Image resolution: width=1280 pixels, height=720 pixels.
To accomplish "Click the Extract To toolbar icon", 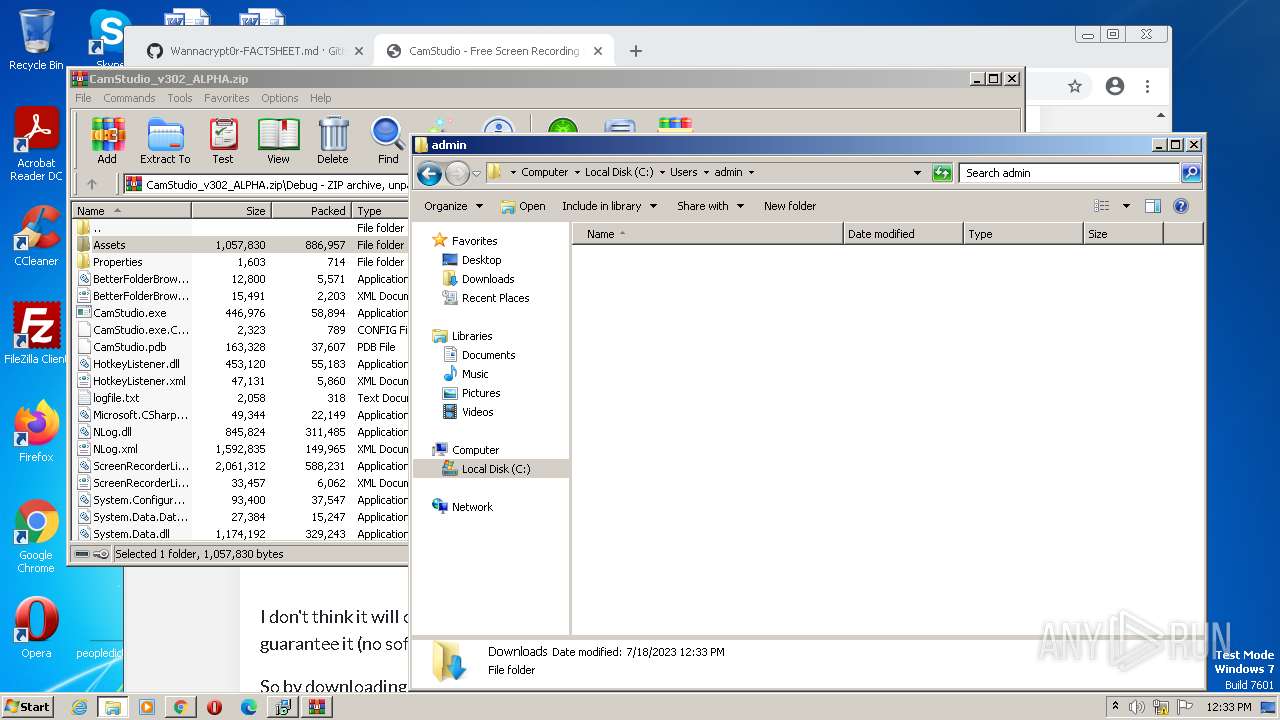I will point(165,140).
